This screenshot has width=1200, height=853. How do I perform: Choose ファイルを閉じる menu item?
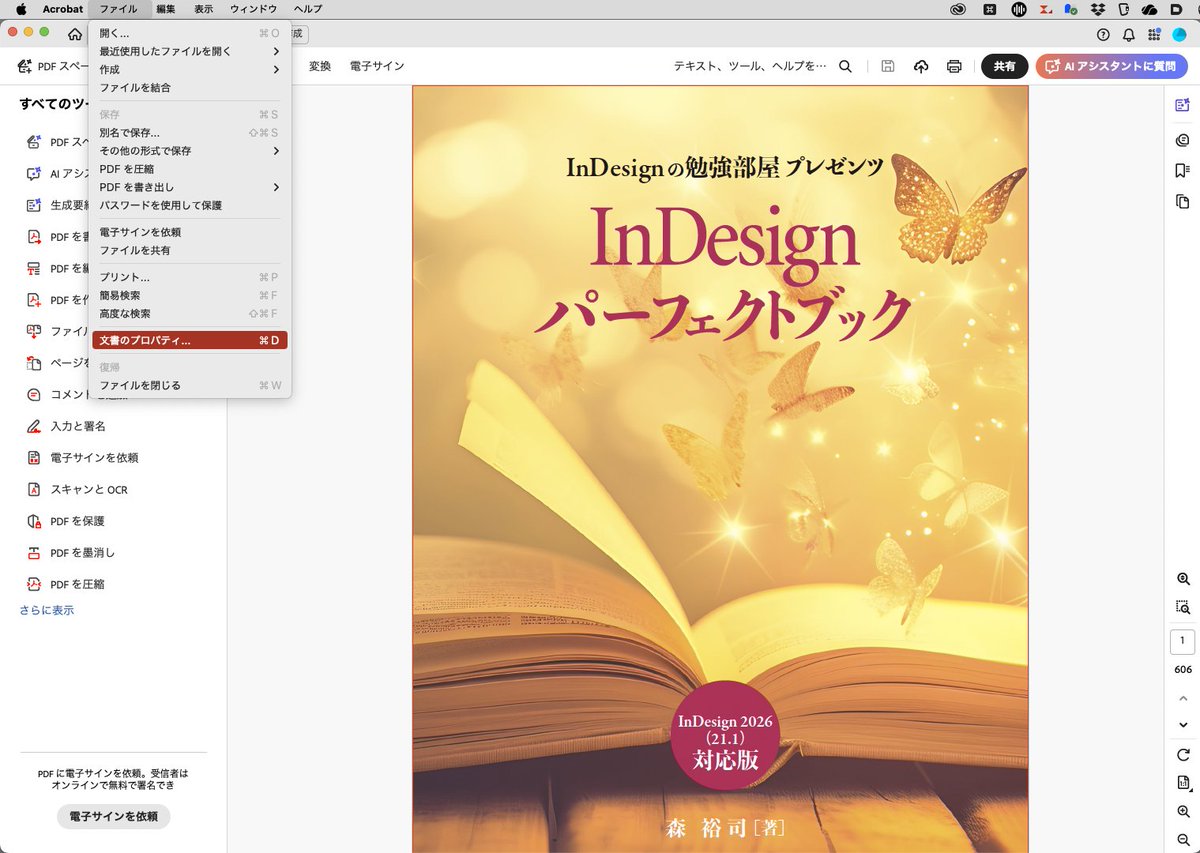[x=190, y=385]
